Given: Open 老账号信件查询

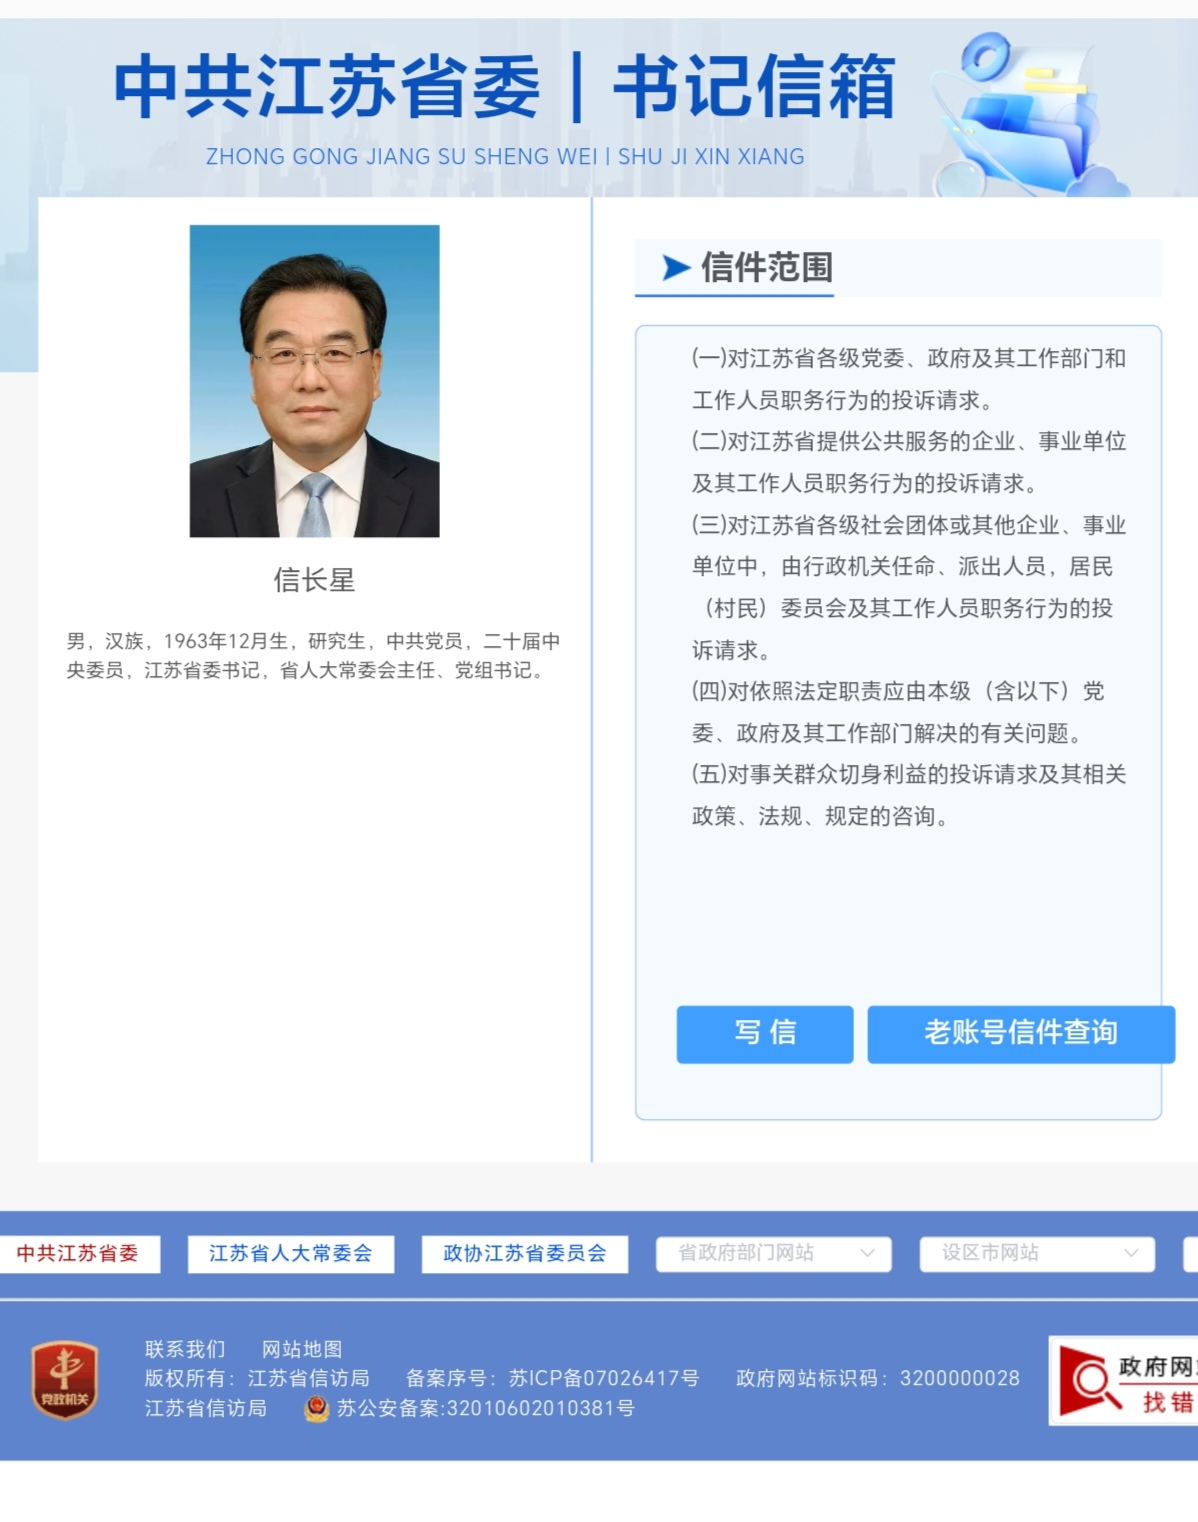Looking at the screenshot, I should (1021, 1034).
